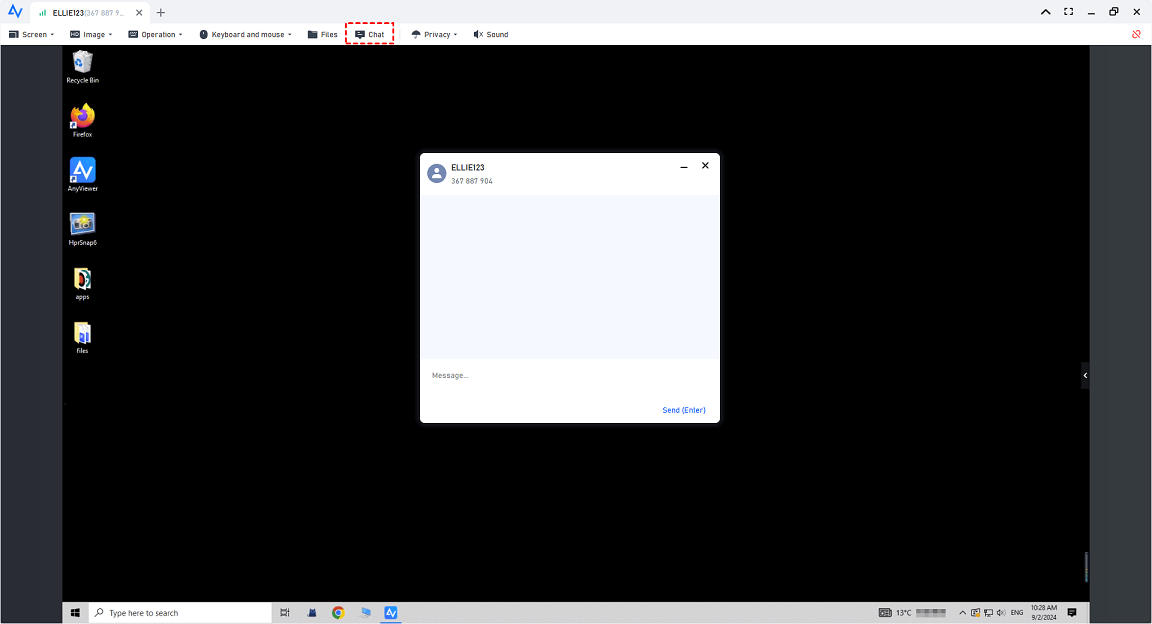Click AnyViewer icon on remote taskbar
Screen dimensions: 1152x624
(391, 613)
